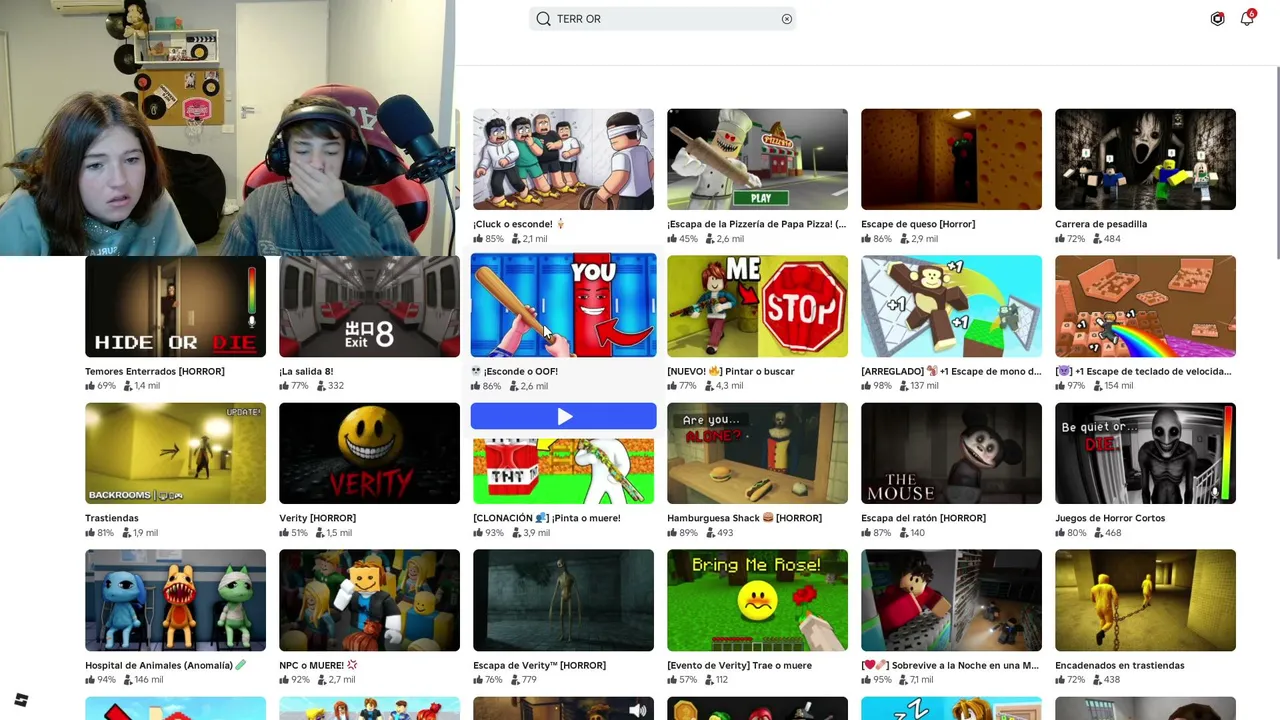The width and height of the screenshot is (1280, 720).
Task: Click the '[CLONACIÓN] ¡Pinta o muere!' title
Action: coord(547,518)
